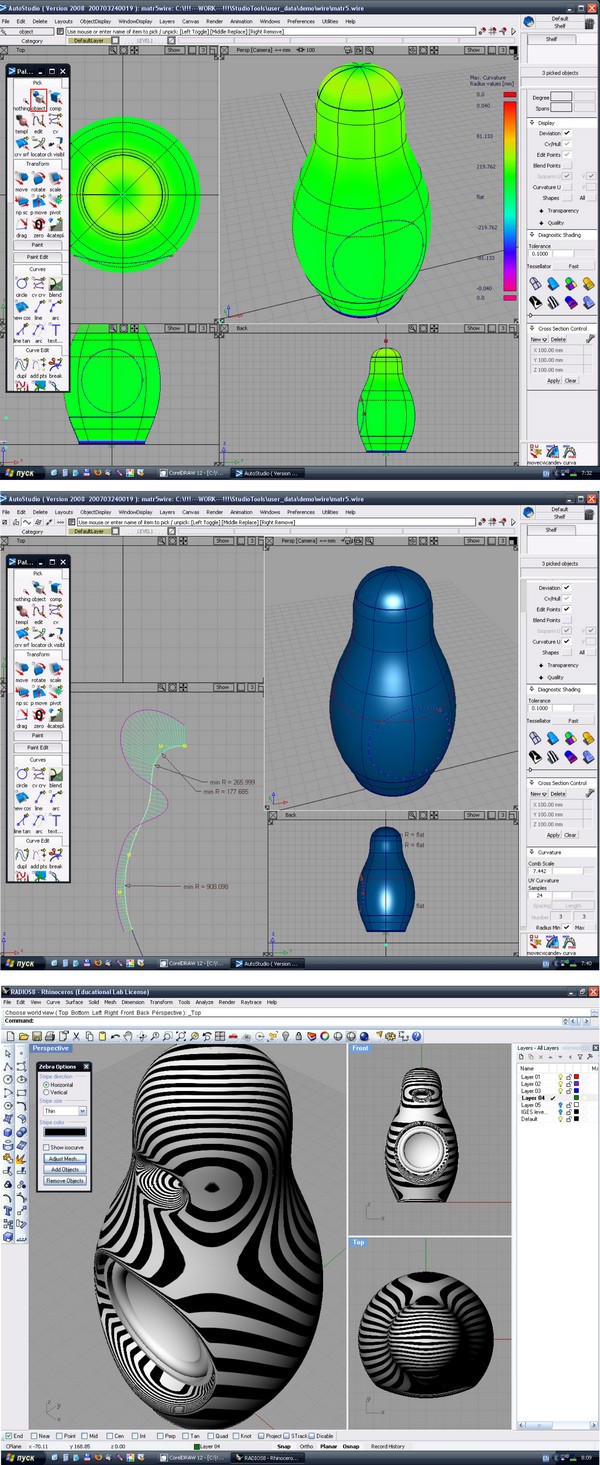Toggle Deviation checkbox in top AutoStudio panel

click(x=567, y=132)
